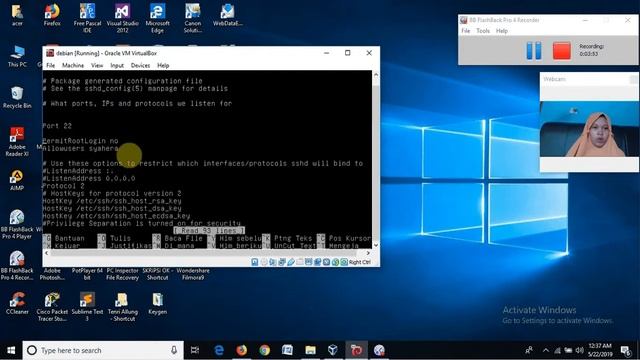Open the VirtualBox View menu
Image resolution: width=640 pixels, height=360 pixels.
pos(97,65)
